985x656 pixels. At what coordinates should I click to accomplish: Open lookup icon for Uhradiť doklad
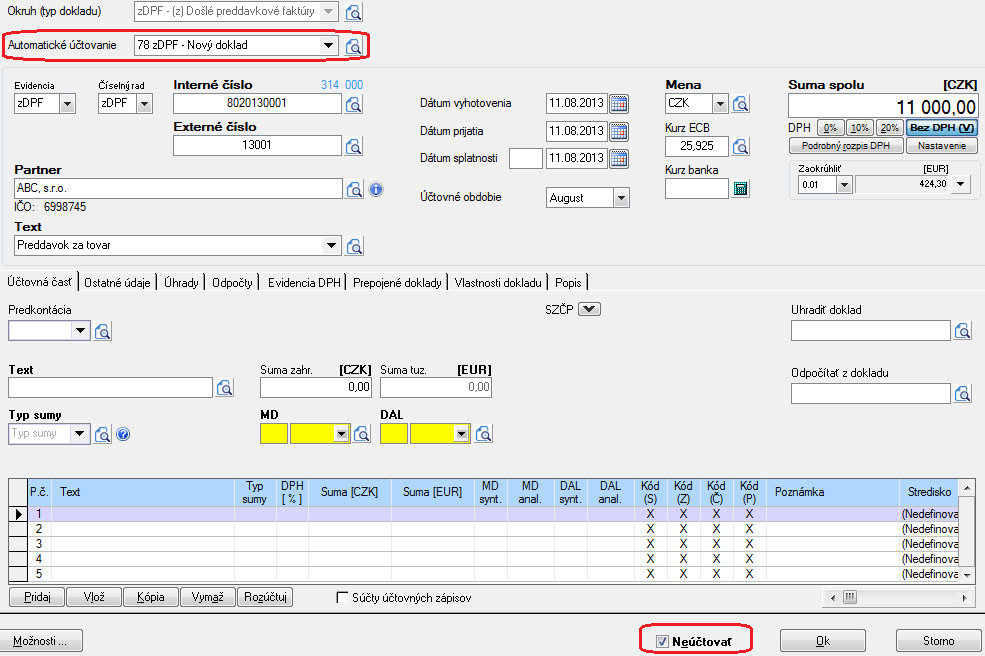962,331
